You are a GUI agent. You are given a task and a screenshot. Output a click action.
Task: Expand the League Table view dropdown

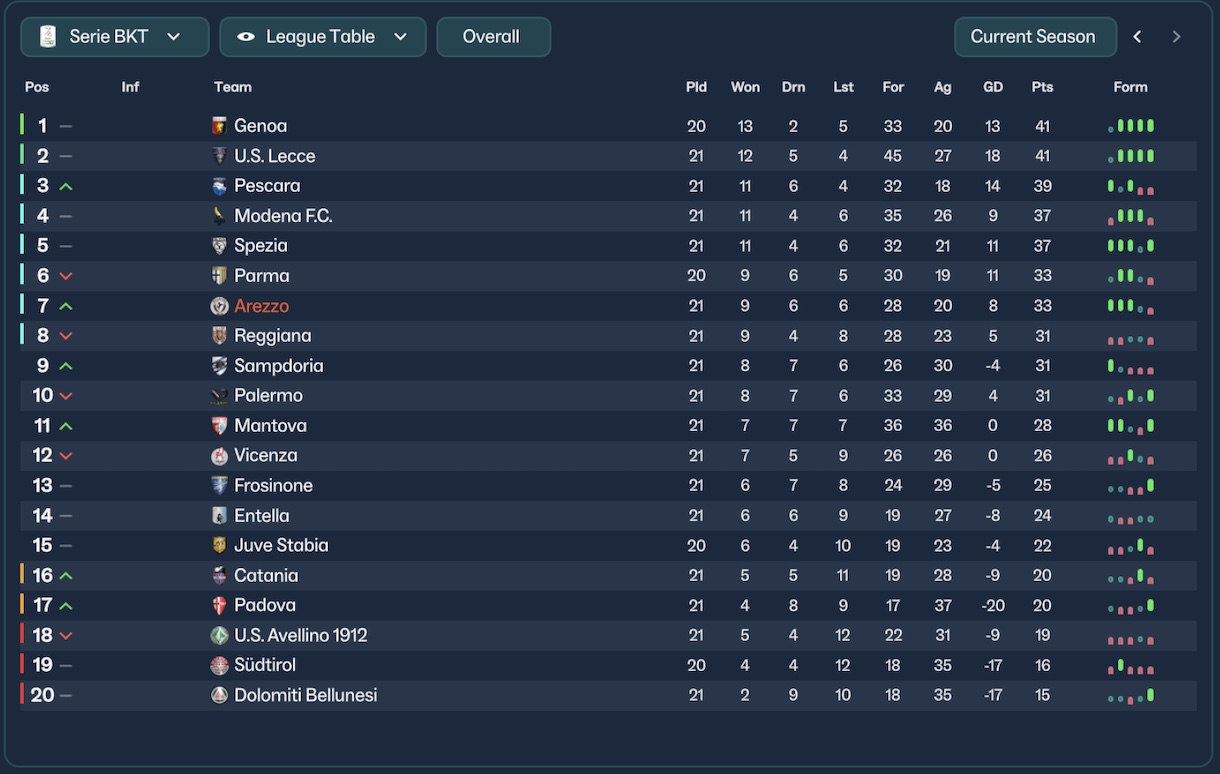pos(323,37)
